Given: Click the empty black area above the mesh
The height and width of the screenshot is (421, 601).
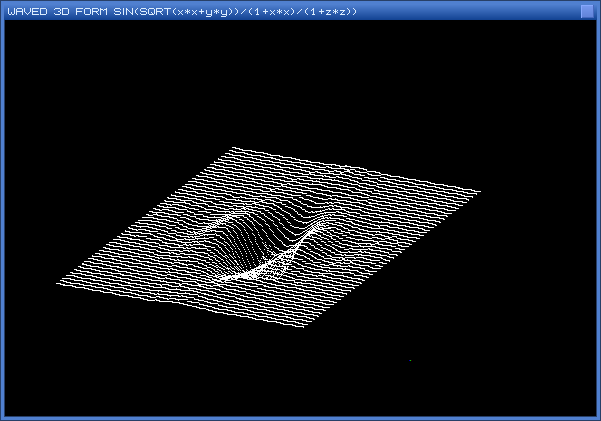Looking at the screenshot, I should click(x=300, y=80).
